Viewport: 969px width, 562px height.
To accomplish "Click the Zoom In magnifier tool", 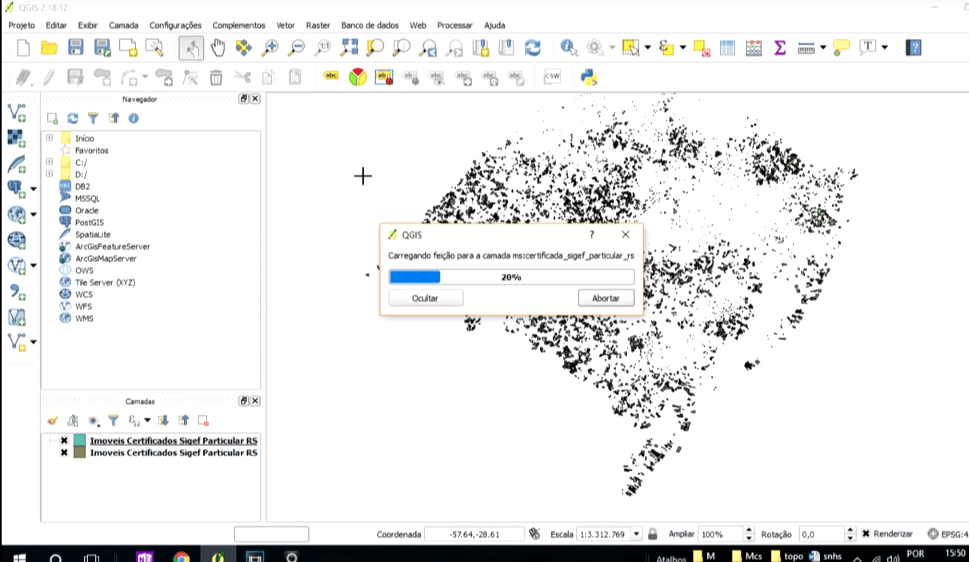I will coord(270,48).
